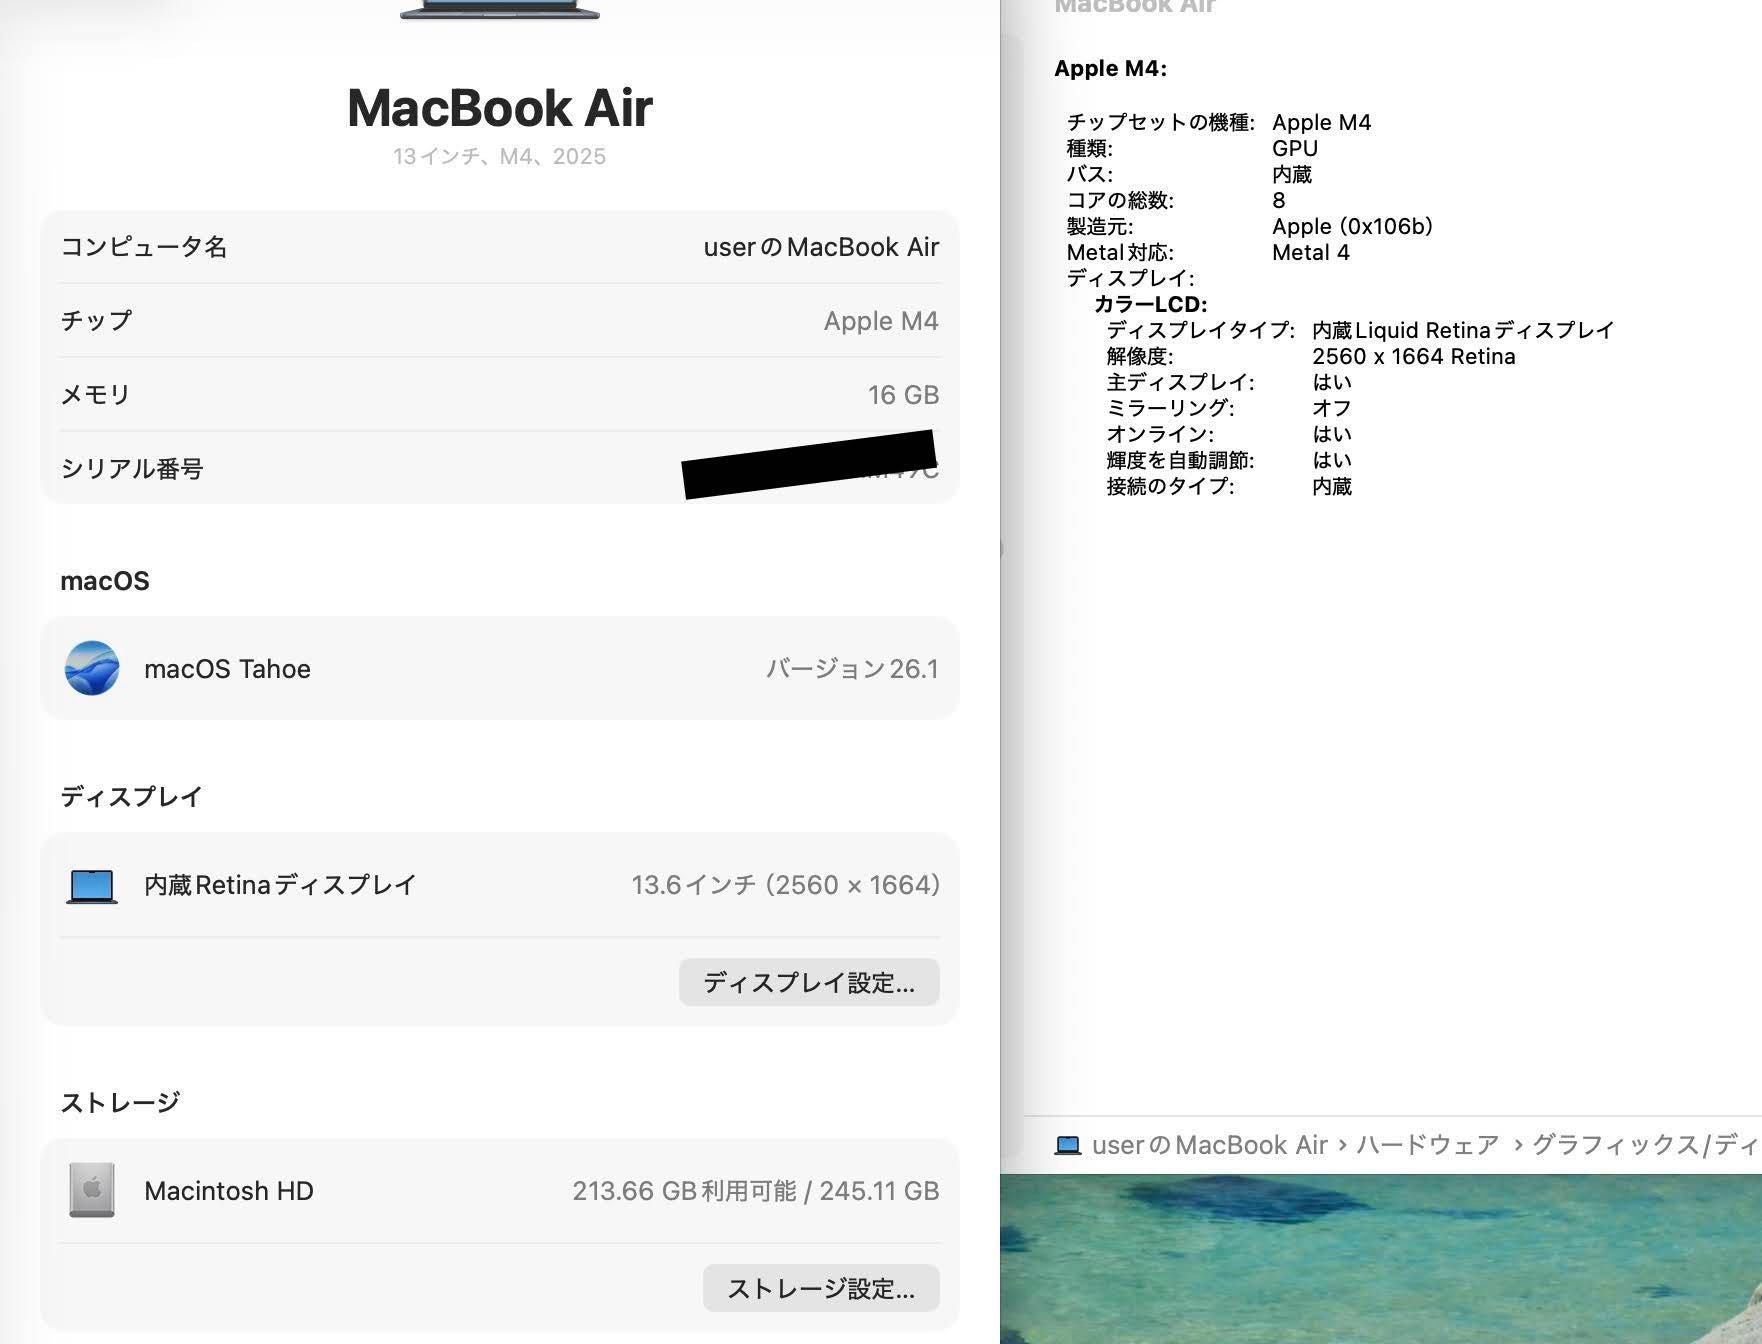Click the Macintosh HD drive icon

(x=92, y=1190)
